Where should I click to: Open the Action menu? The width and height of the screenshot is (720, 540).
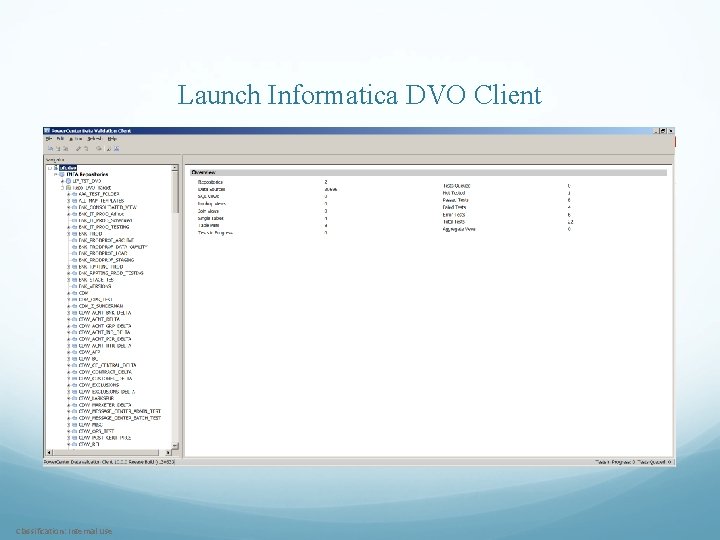point(76,138)
